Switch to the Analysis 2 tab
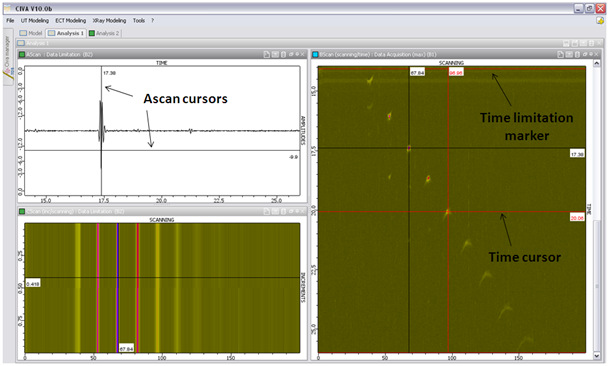The width and height of the screenshot is (609, 366). (104, 33)
